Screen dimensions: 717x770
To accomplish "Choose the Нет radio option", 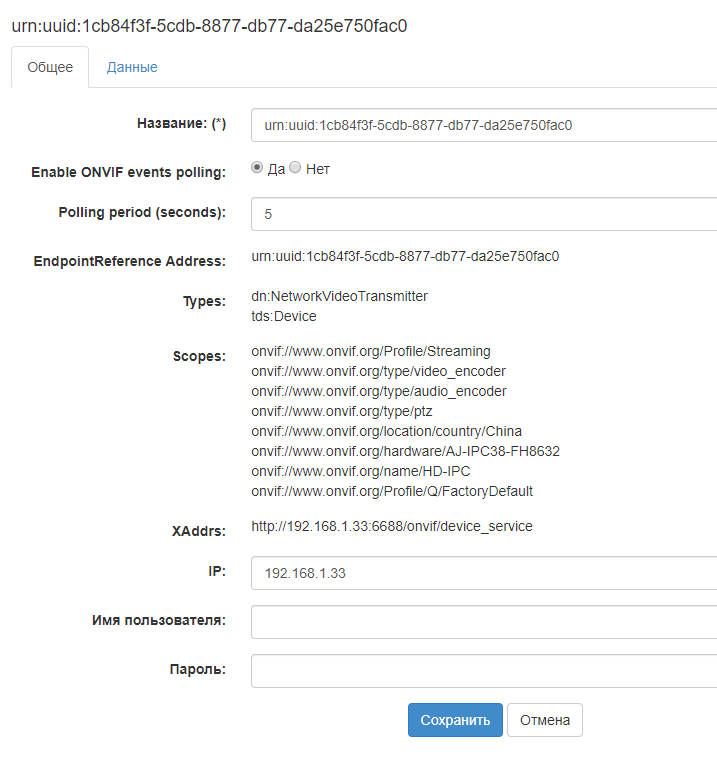I will (295, 169).
